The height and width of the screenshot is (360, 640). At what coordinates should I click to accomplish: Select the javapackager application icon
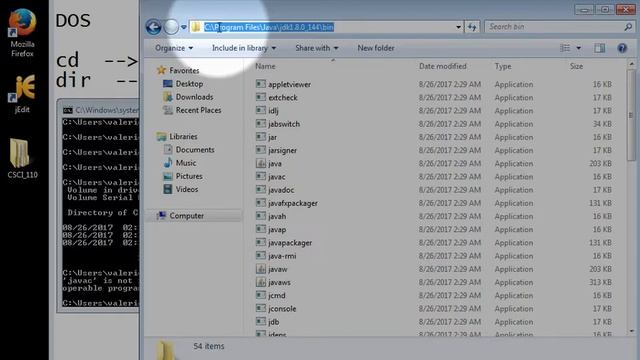(260, 242)
